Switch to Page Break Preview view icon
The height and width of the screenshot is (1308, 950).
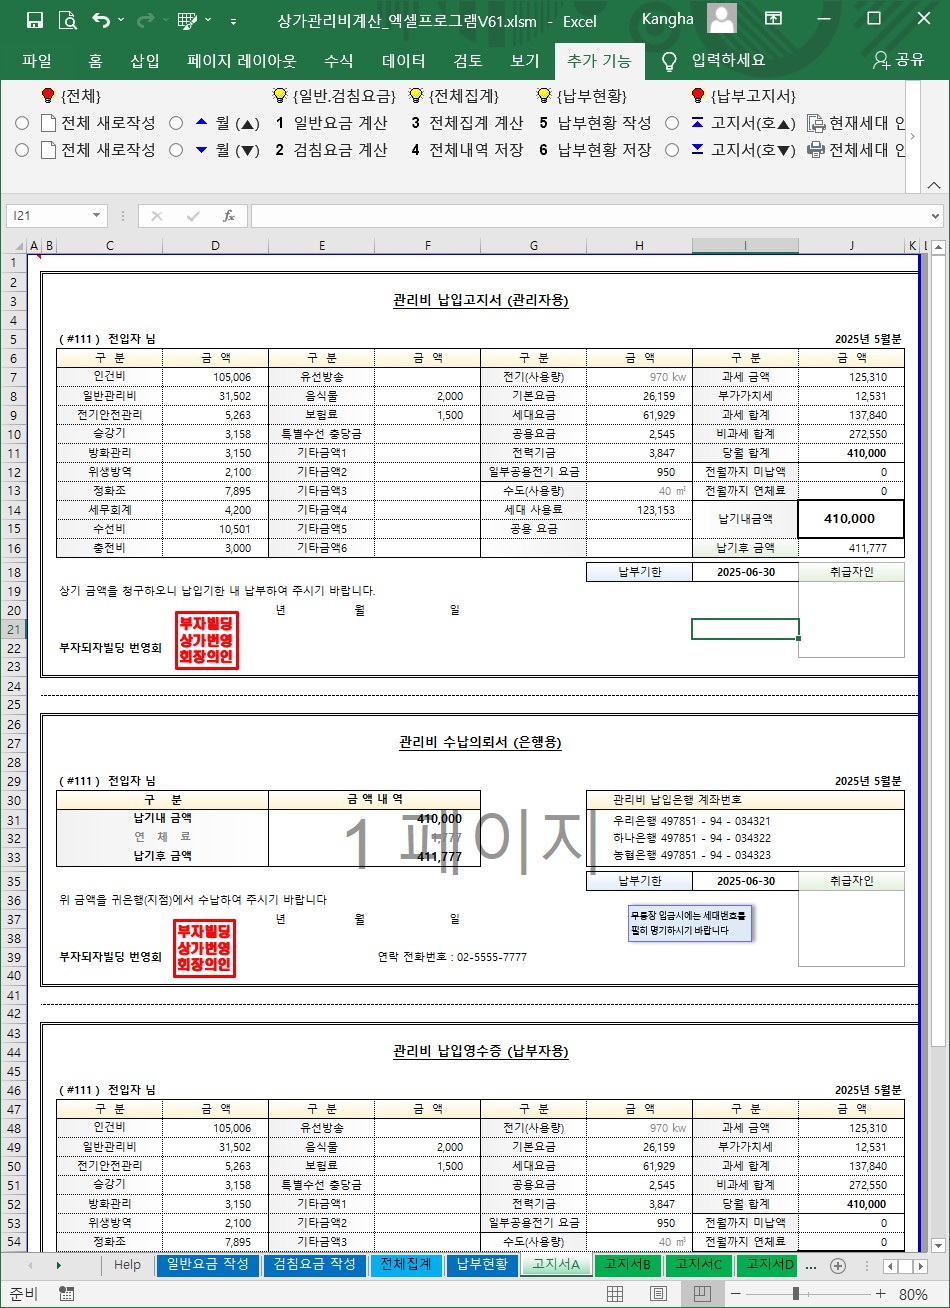click(x=703, y=1294)
